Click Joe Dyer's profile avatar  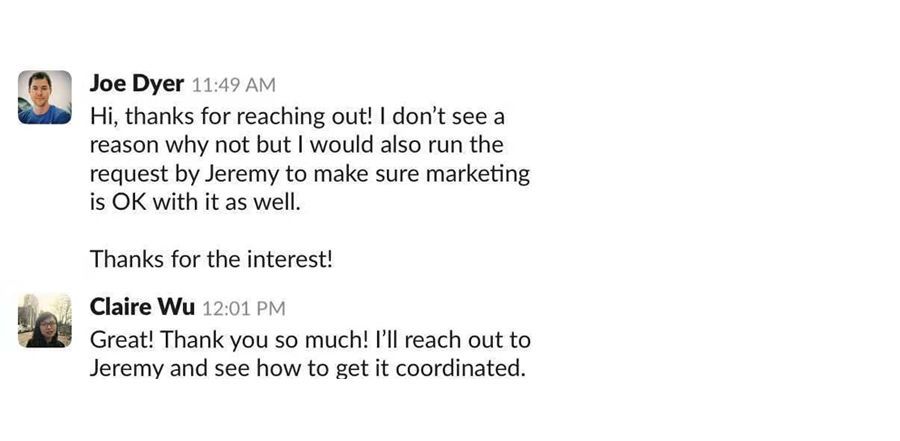[45, 97]
